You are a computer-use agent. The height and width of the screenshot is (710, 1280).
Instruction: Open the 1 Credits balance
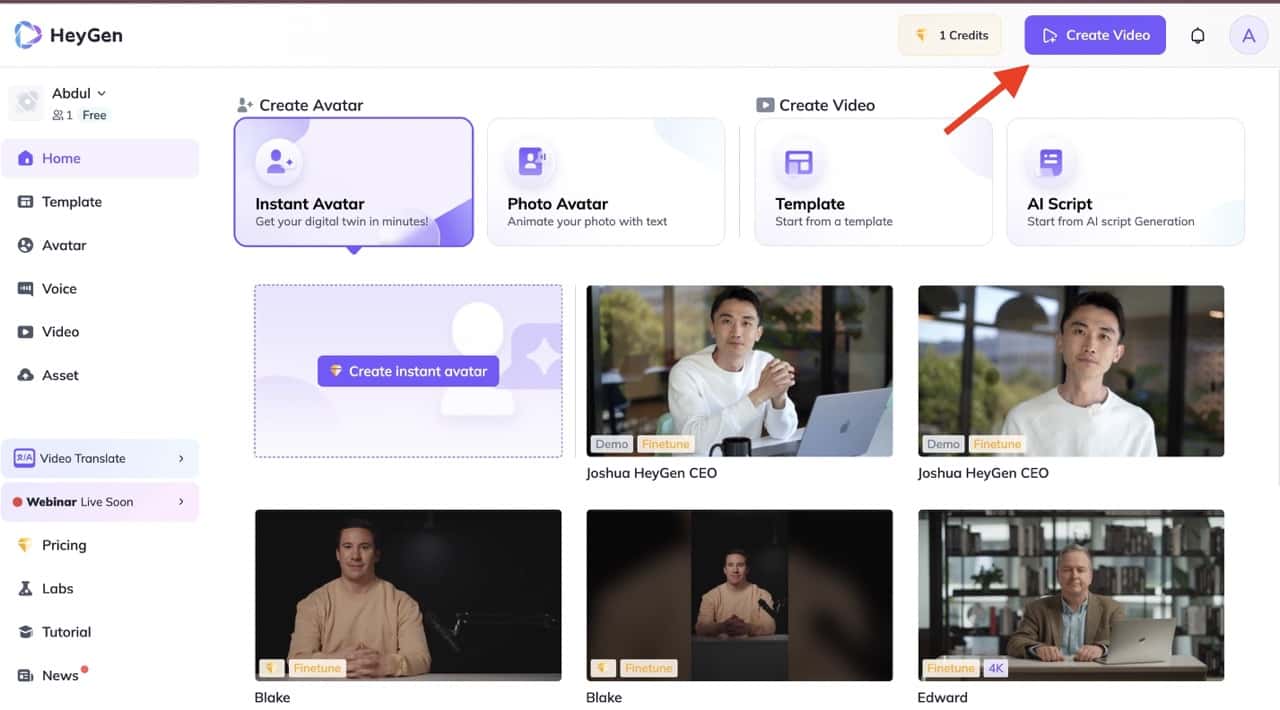point(950,34)
